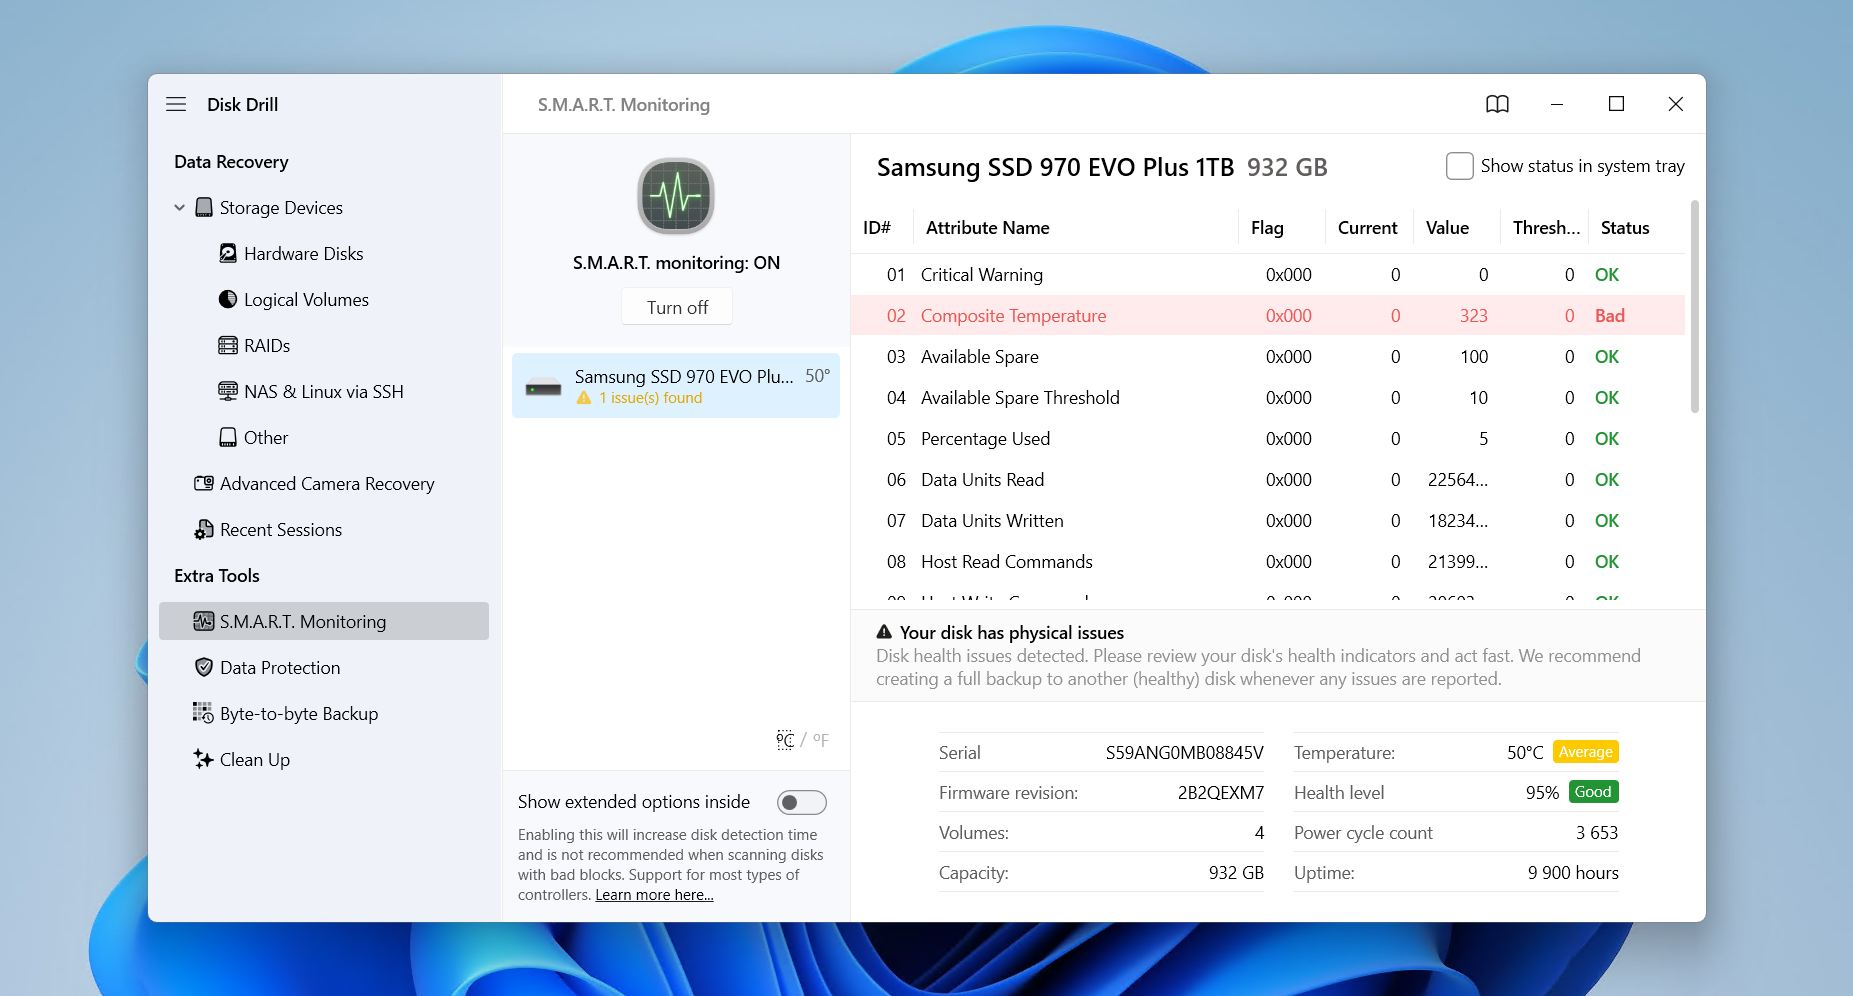Click the NAS & Linux via SSH icon
The image size is (1853, 996).
click(x=228, y=392)
